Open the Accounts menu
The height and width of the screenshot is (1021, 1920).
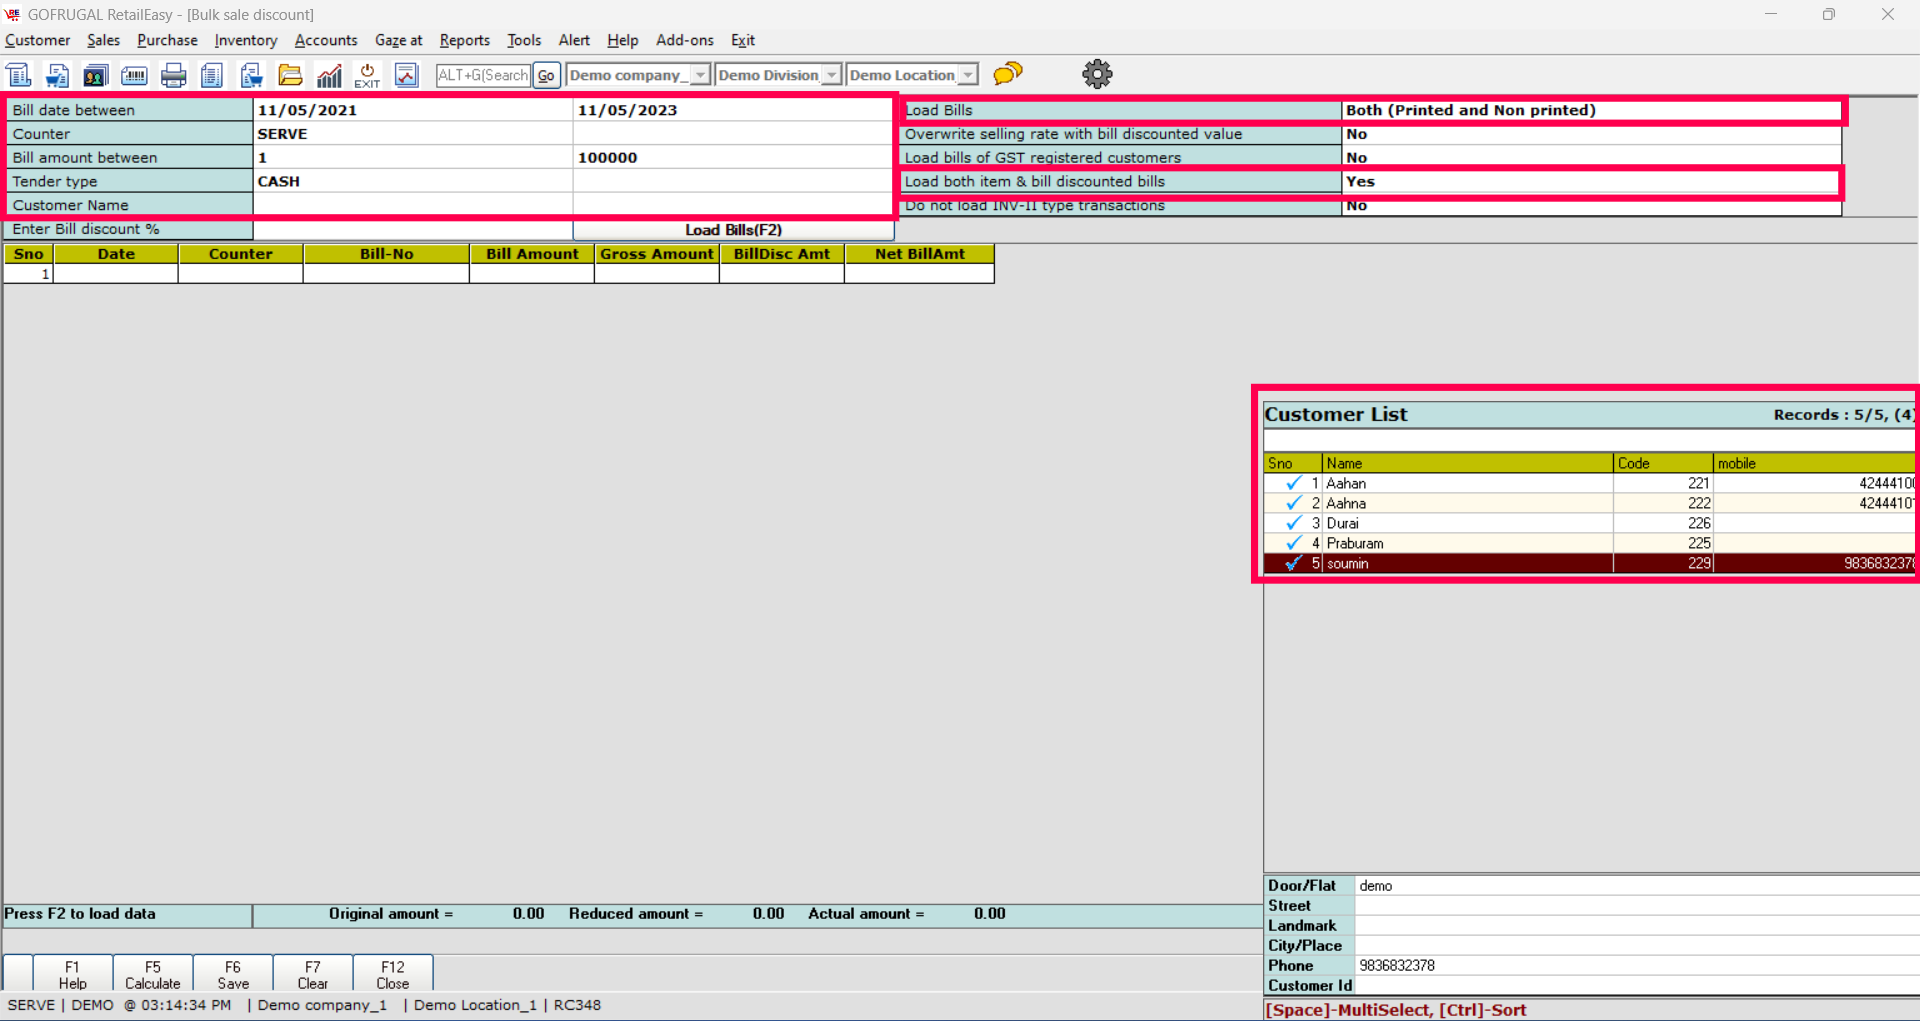click(x=326, y=40)
